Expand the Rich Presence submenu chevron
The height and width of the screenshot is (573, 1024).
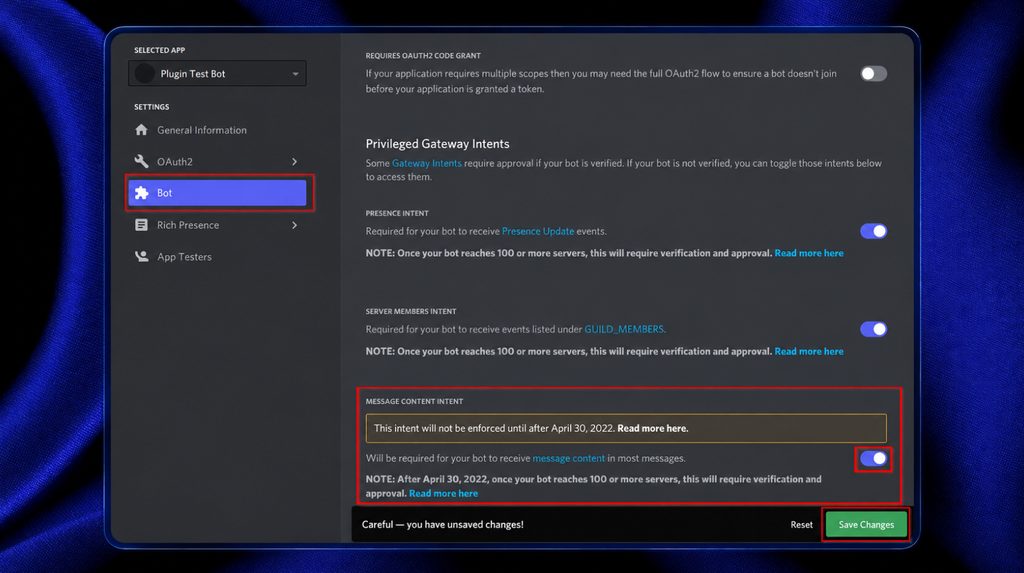coord(295,225)
